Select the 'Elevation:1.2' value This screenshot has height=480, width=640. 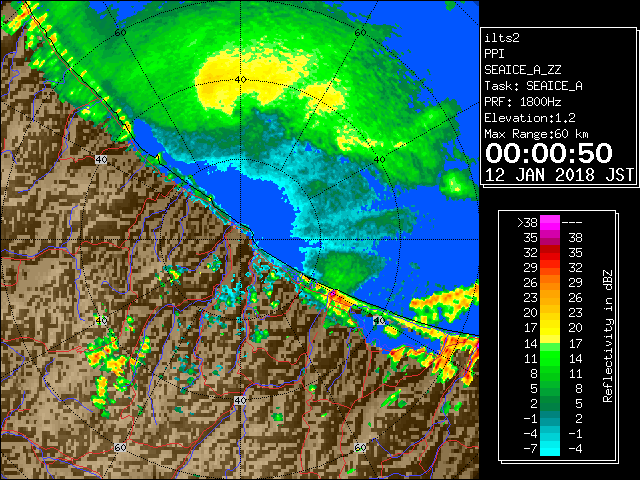(x=530, y=118)
